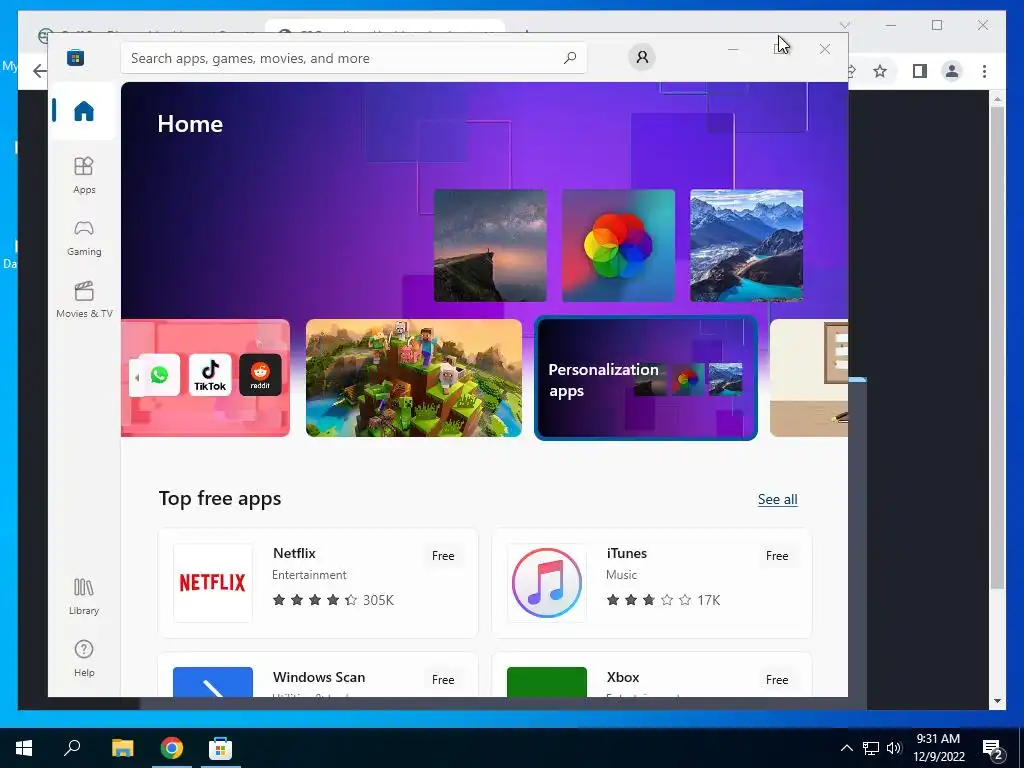The height and width of the screenshot is (768, 1024).
Task: Click the green Xbox app icon
Action: click(547, 682)
